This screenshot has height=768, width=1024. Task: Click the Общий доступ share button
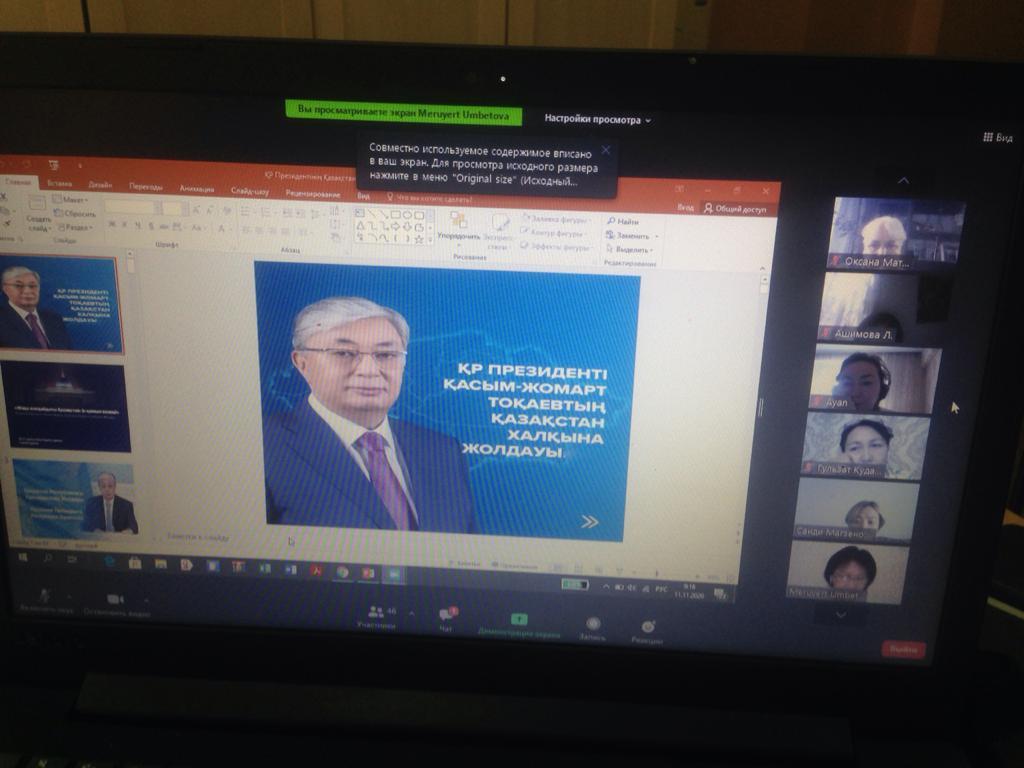coord(735,209)
